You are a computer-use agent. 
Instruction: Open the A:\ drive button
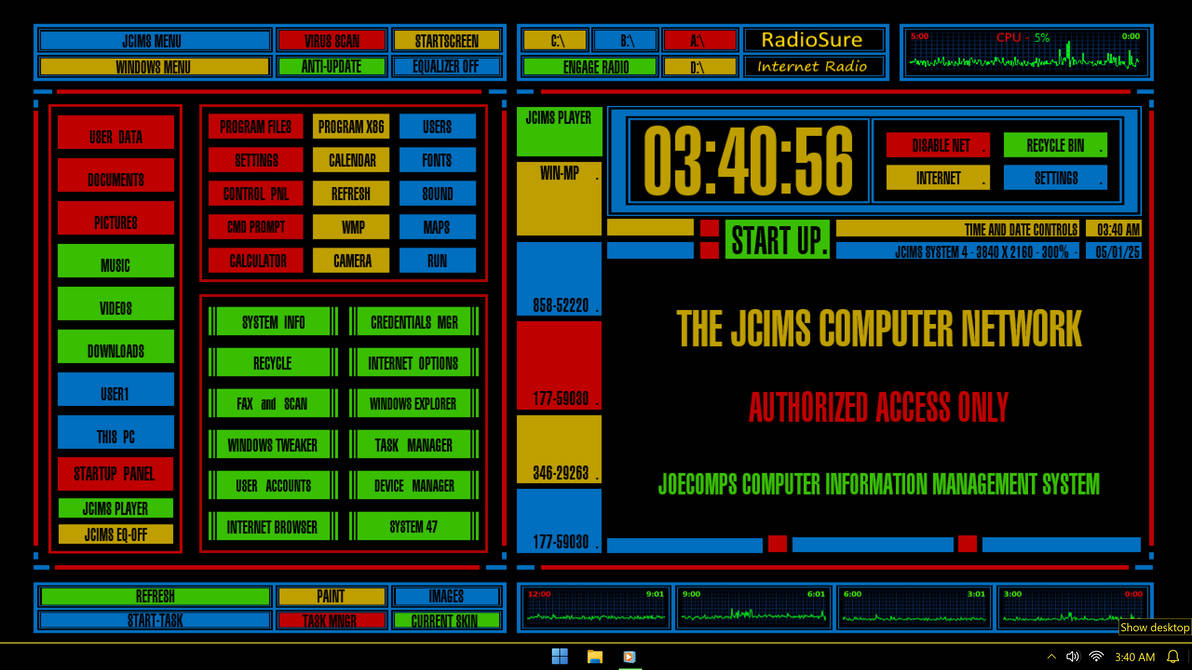pos(699,40)
